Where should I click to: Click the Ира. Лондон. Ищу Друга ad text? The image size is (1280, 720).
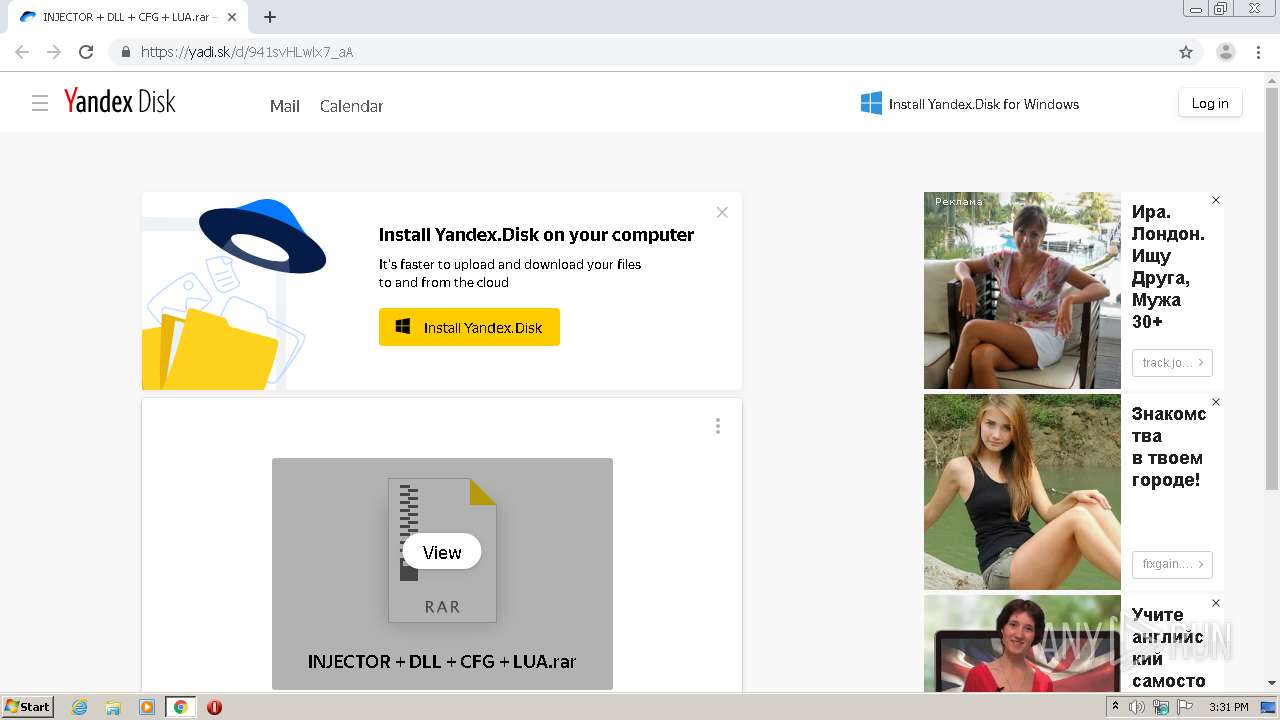point(1168,266)
